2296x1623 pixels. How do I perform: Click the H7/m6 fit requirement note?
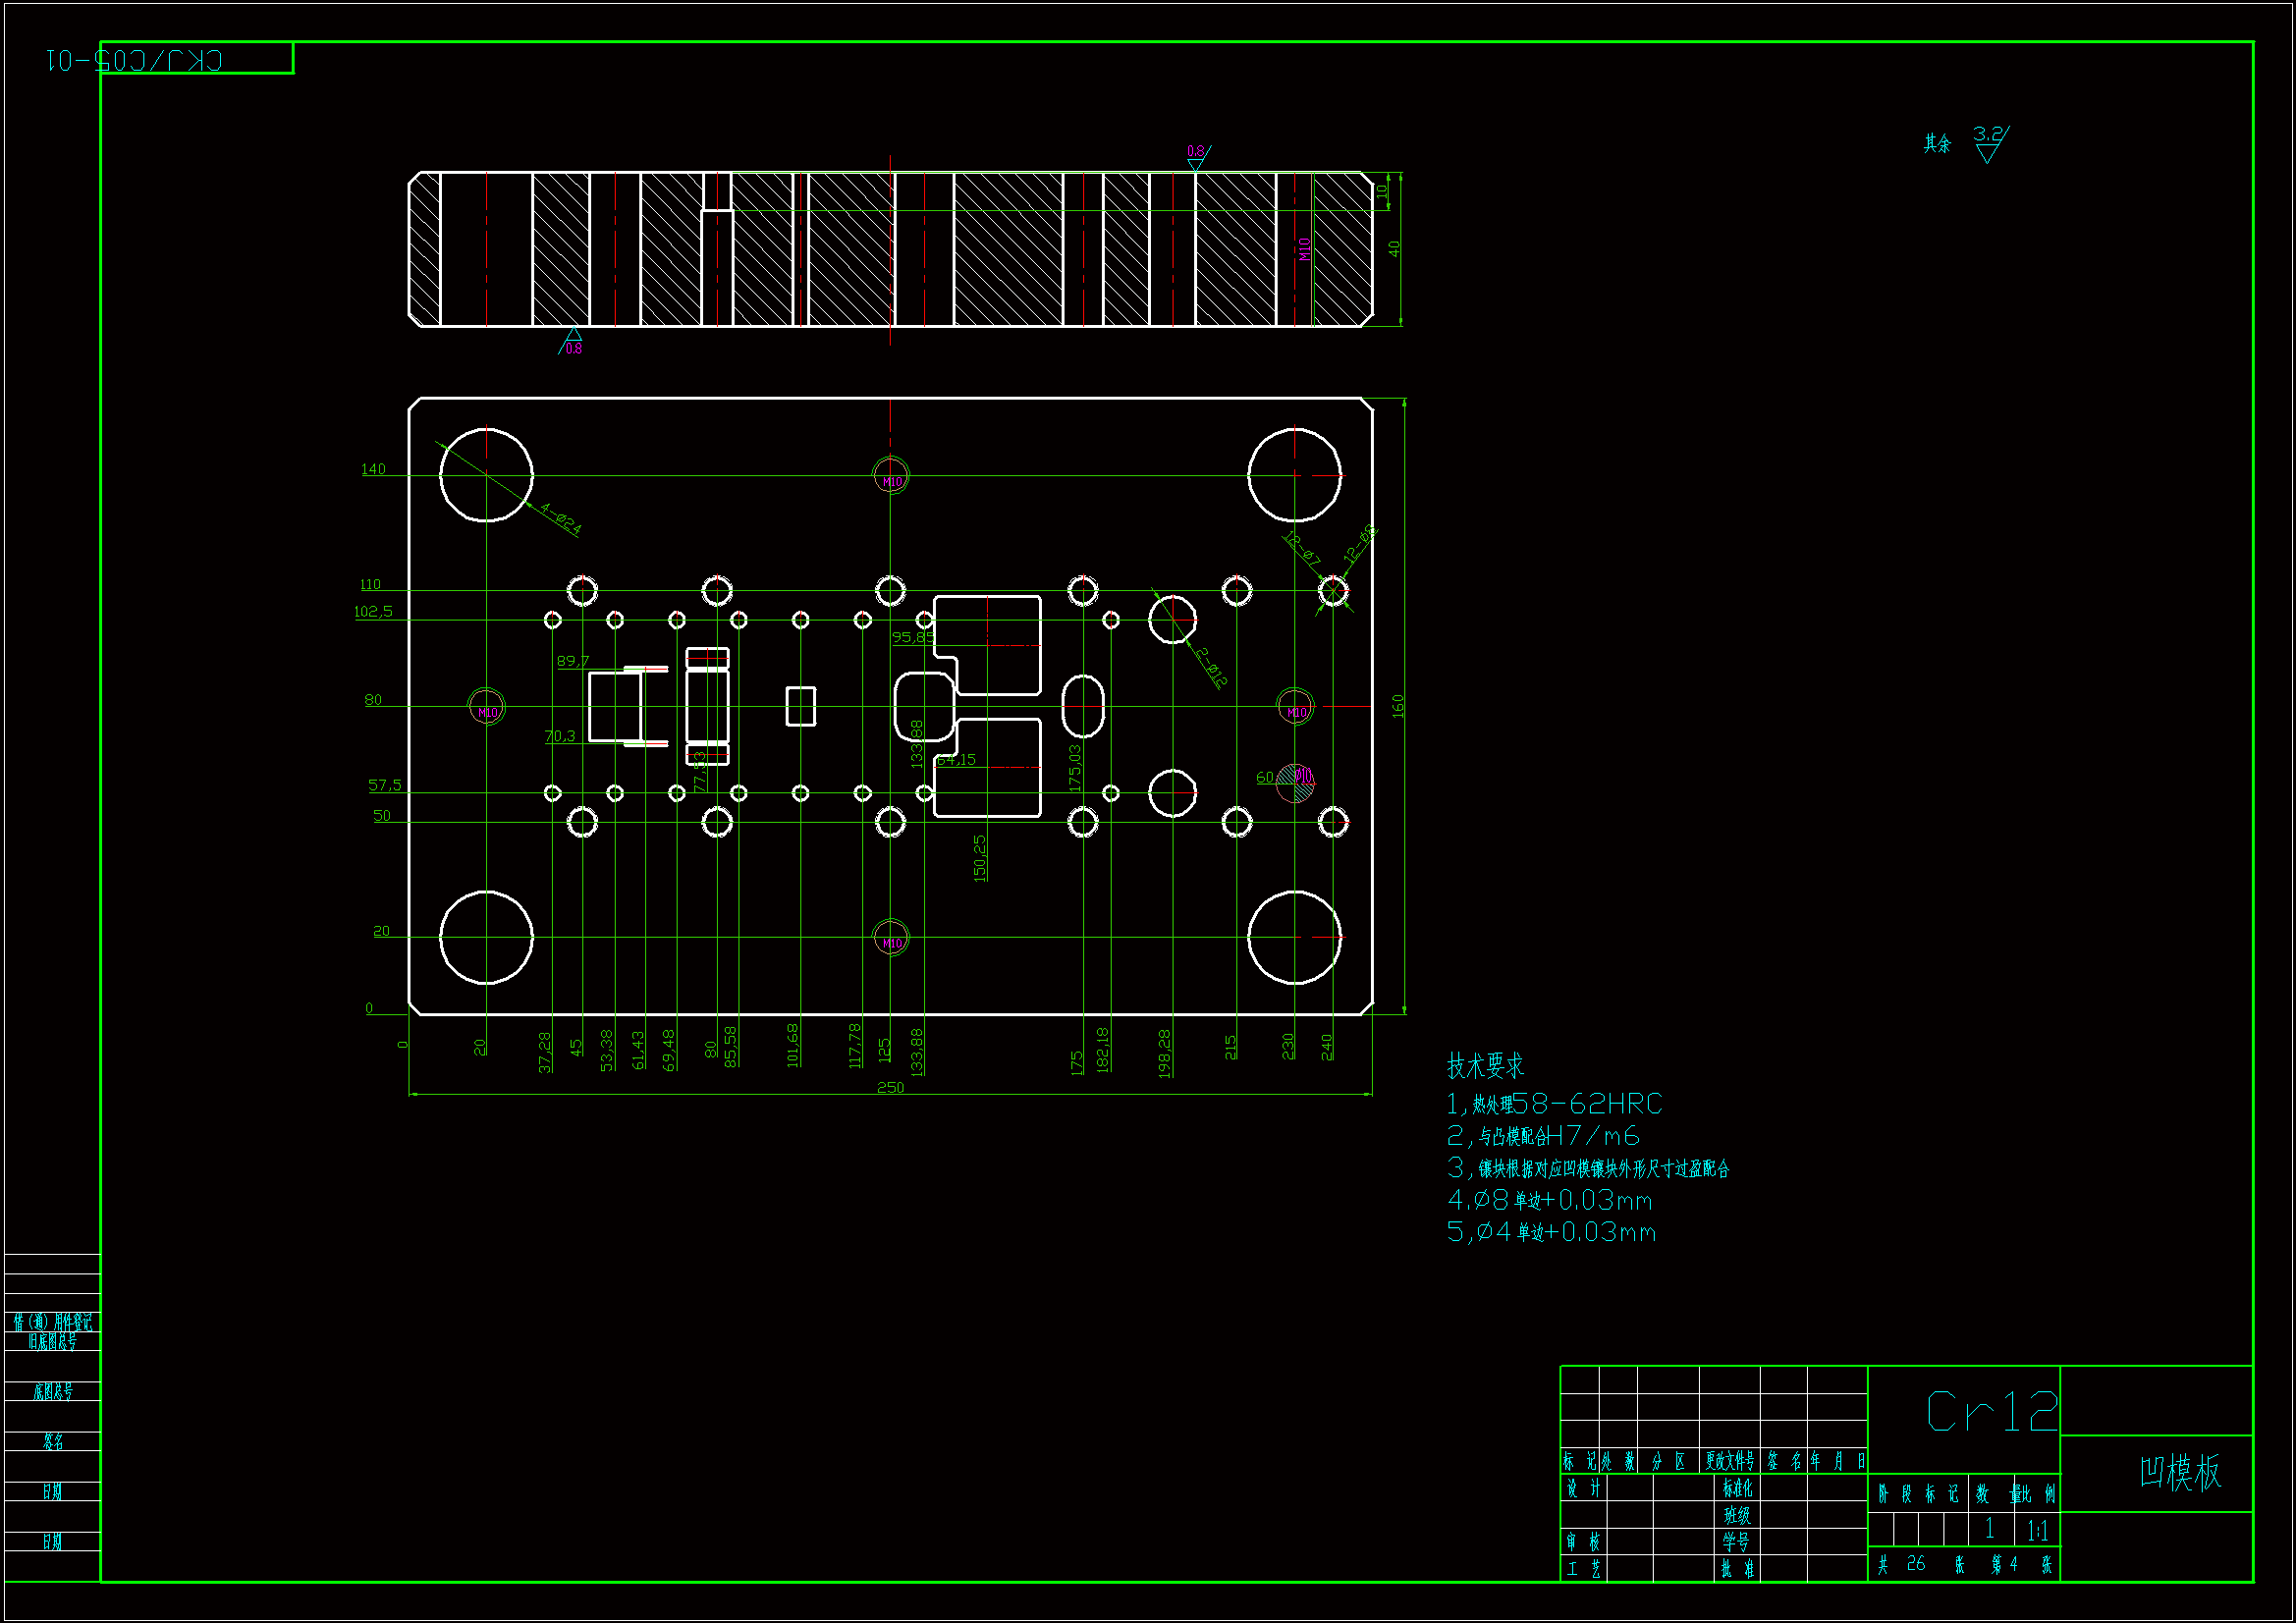1593,1136
